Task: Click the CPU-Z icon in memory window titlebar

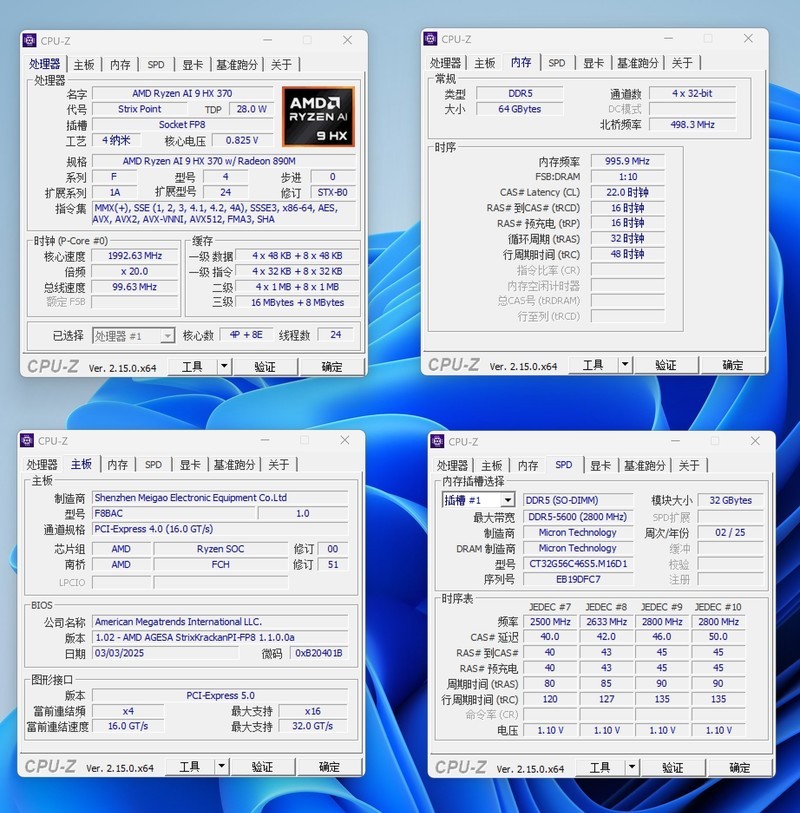Action: pos(432,39)
